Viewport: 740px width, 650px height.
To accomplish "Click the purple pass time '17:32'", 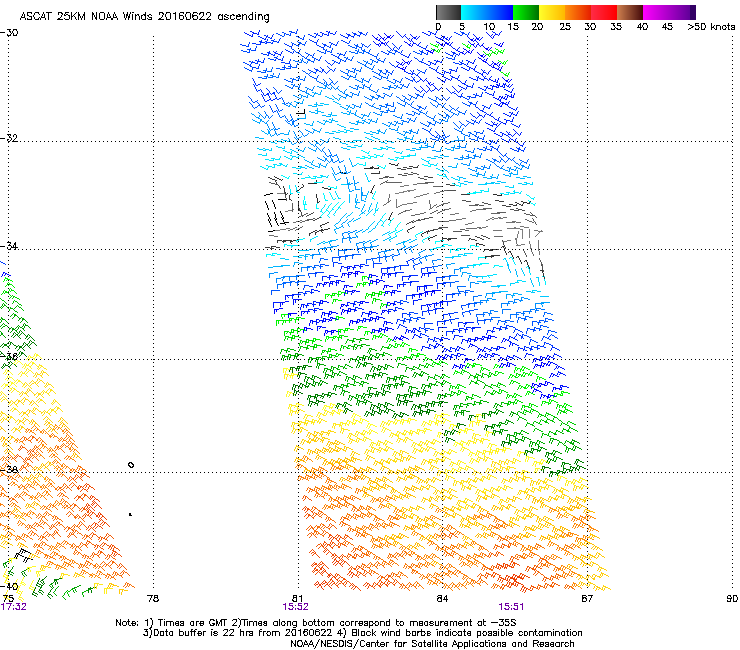I will pyautogui.click(x=13, y=607).
